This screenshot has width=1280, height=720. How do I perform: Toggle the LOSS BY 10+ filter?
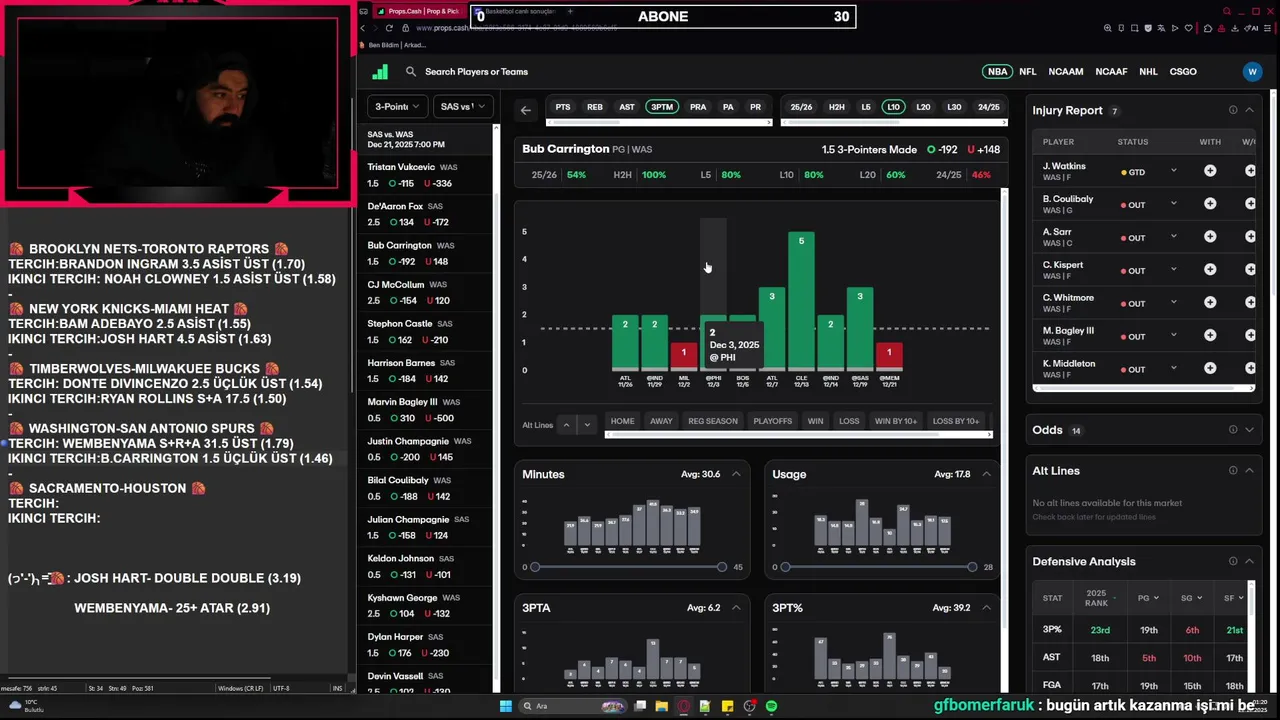tap(955, 421)
